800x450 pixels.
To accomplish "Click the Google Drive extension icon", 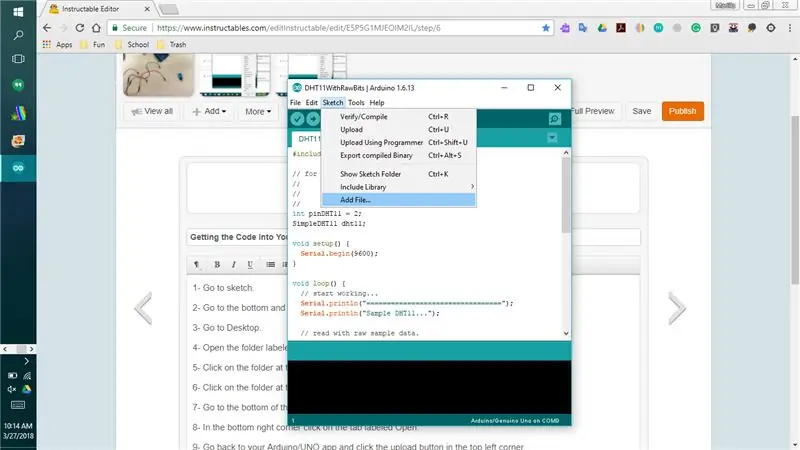I will coord(602,28).
